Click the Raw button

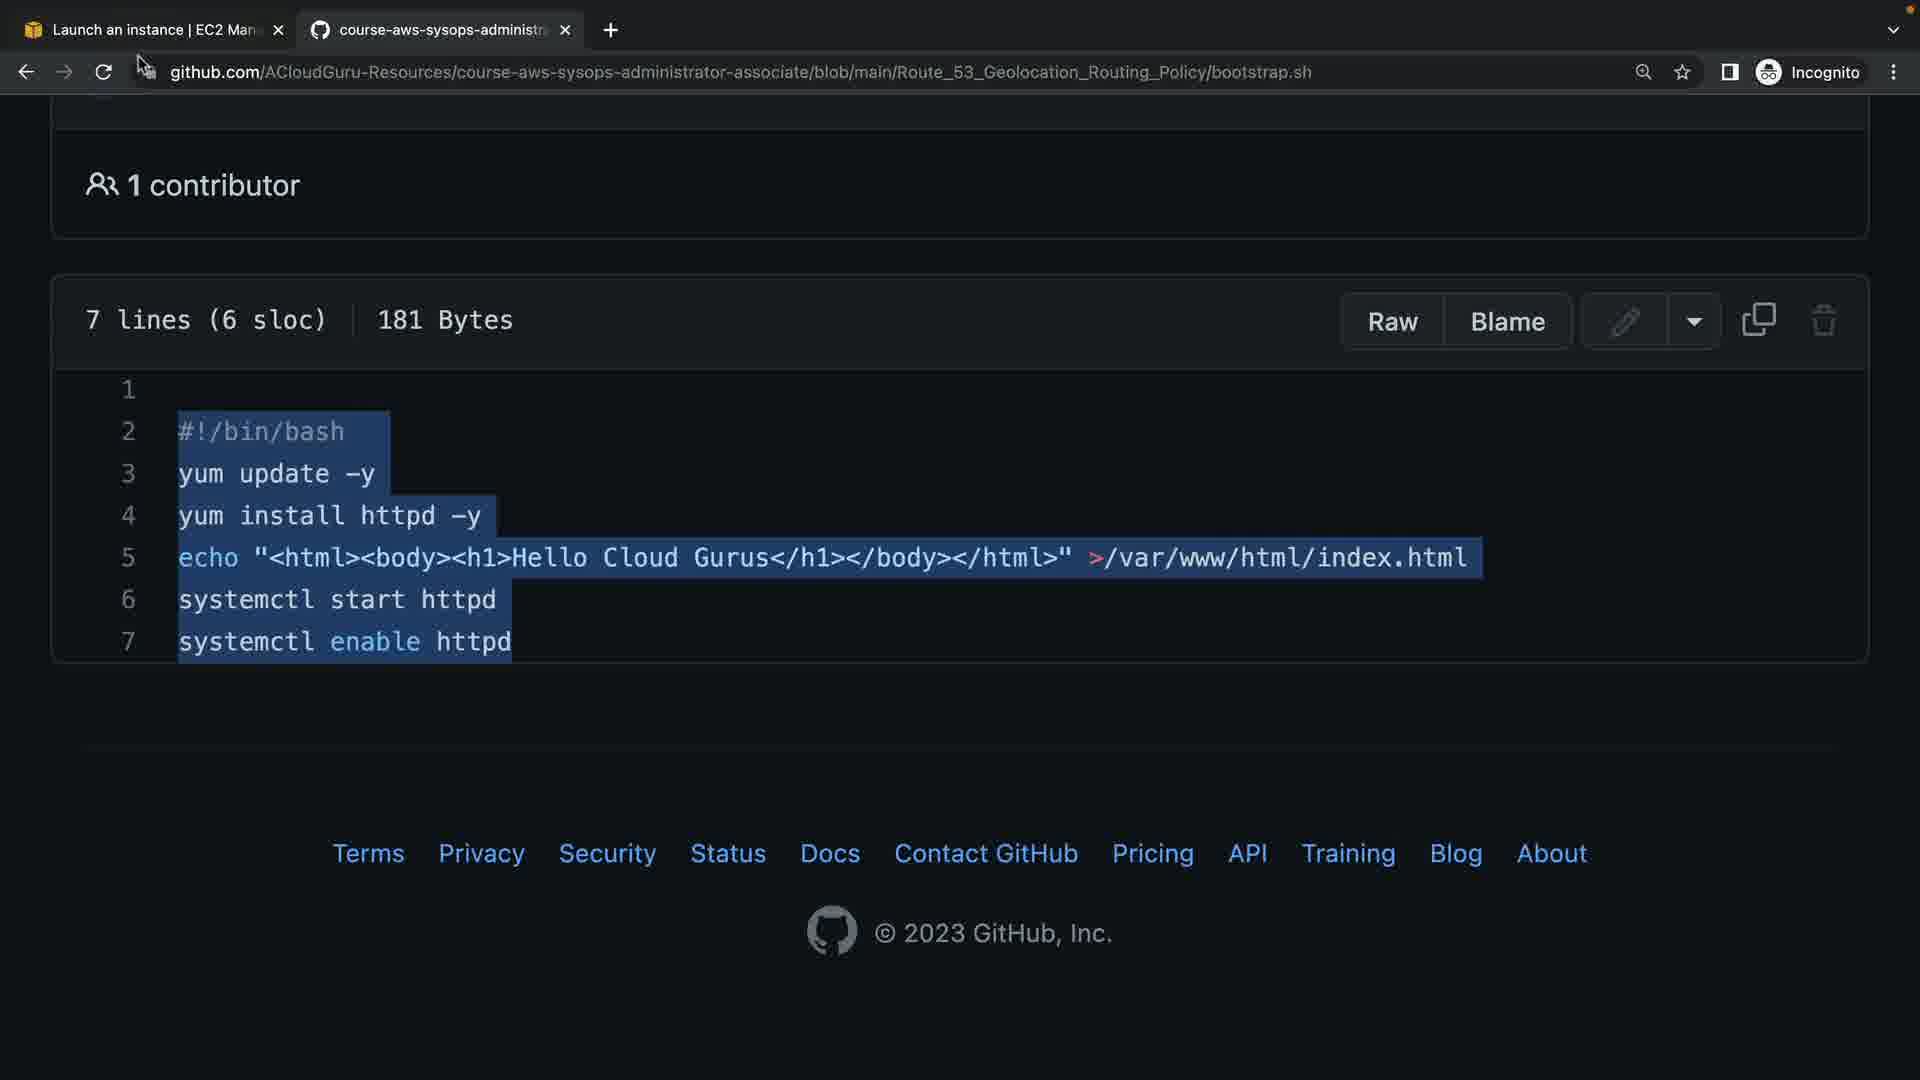1392,321
